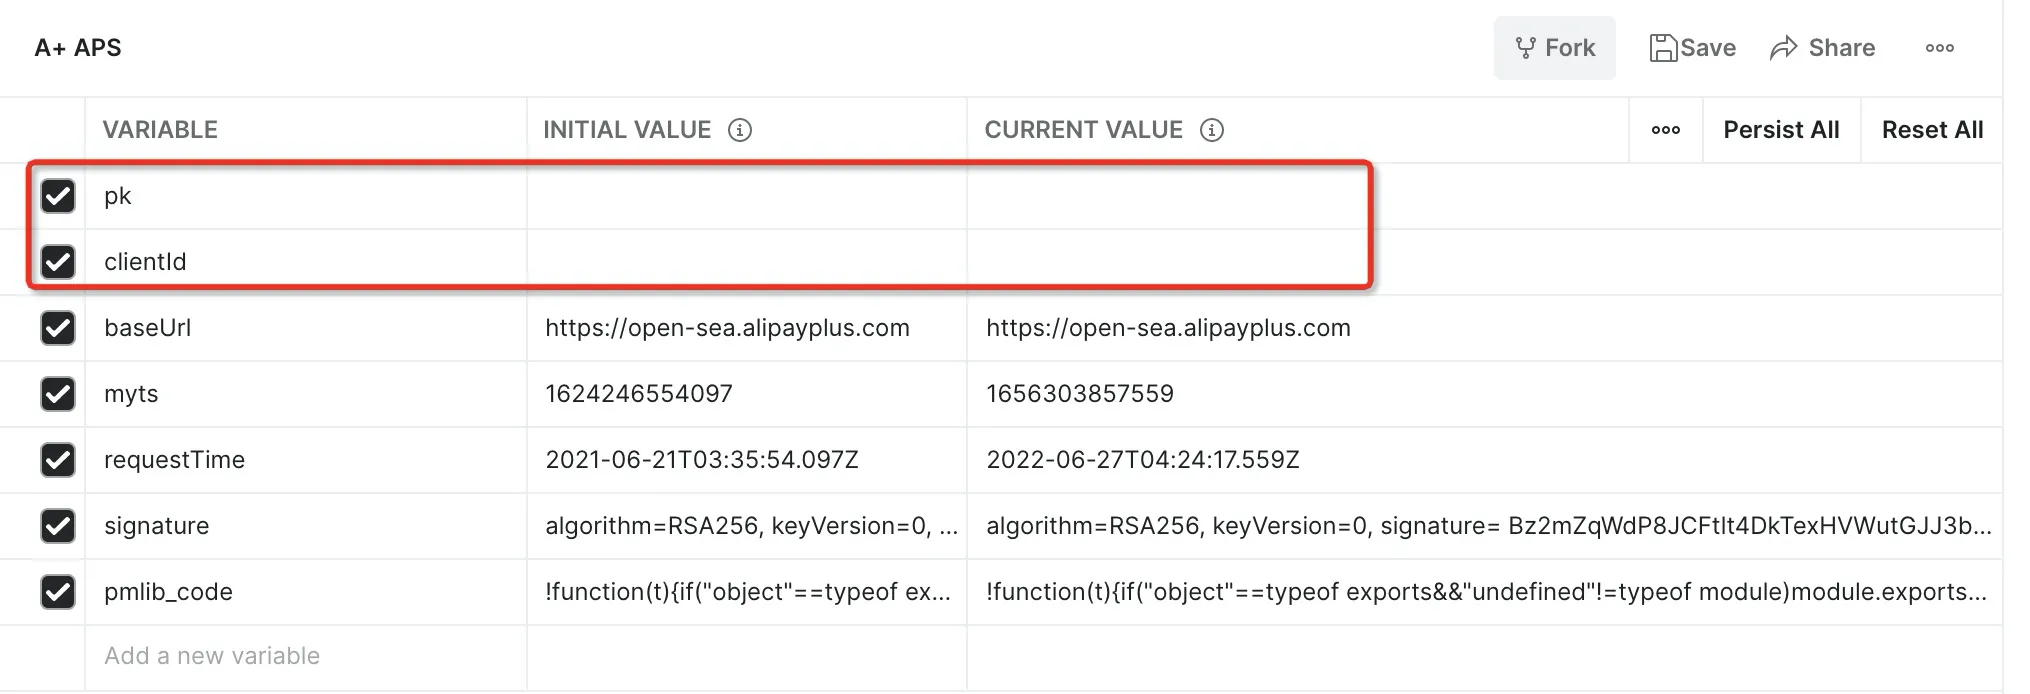Click the Current Value info icon
This screenshot has height=694, width=2030.
1212,130
